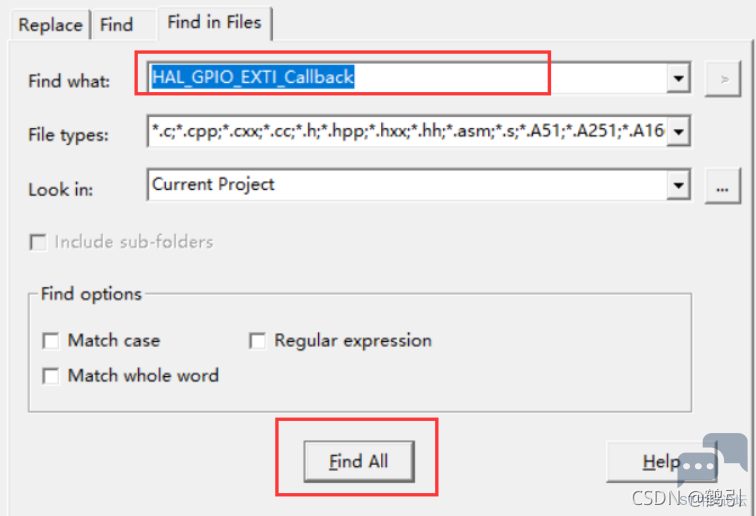Tick the Regular expression checkbox

pos(257,340)
